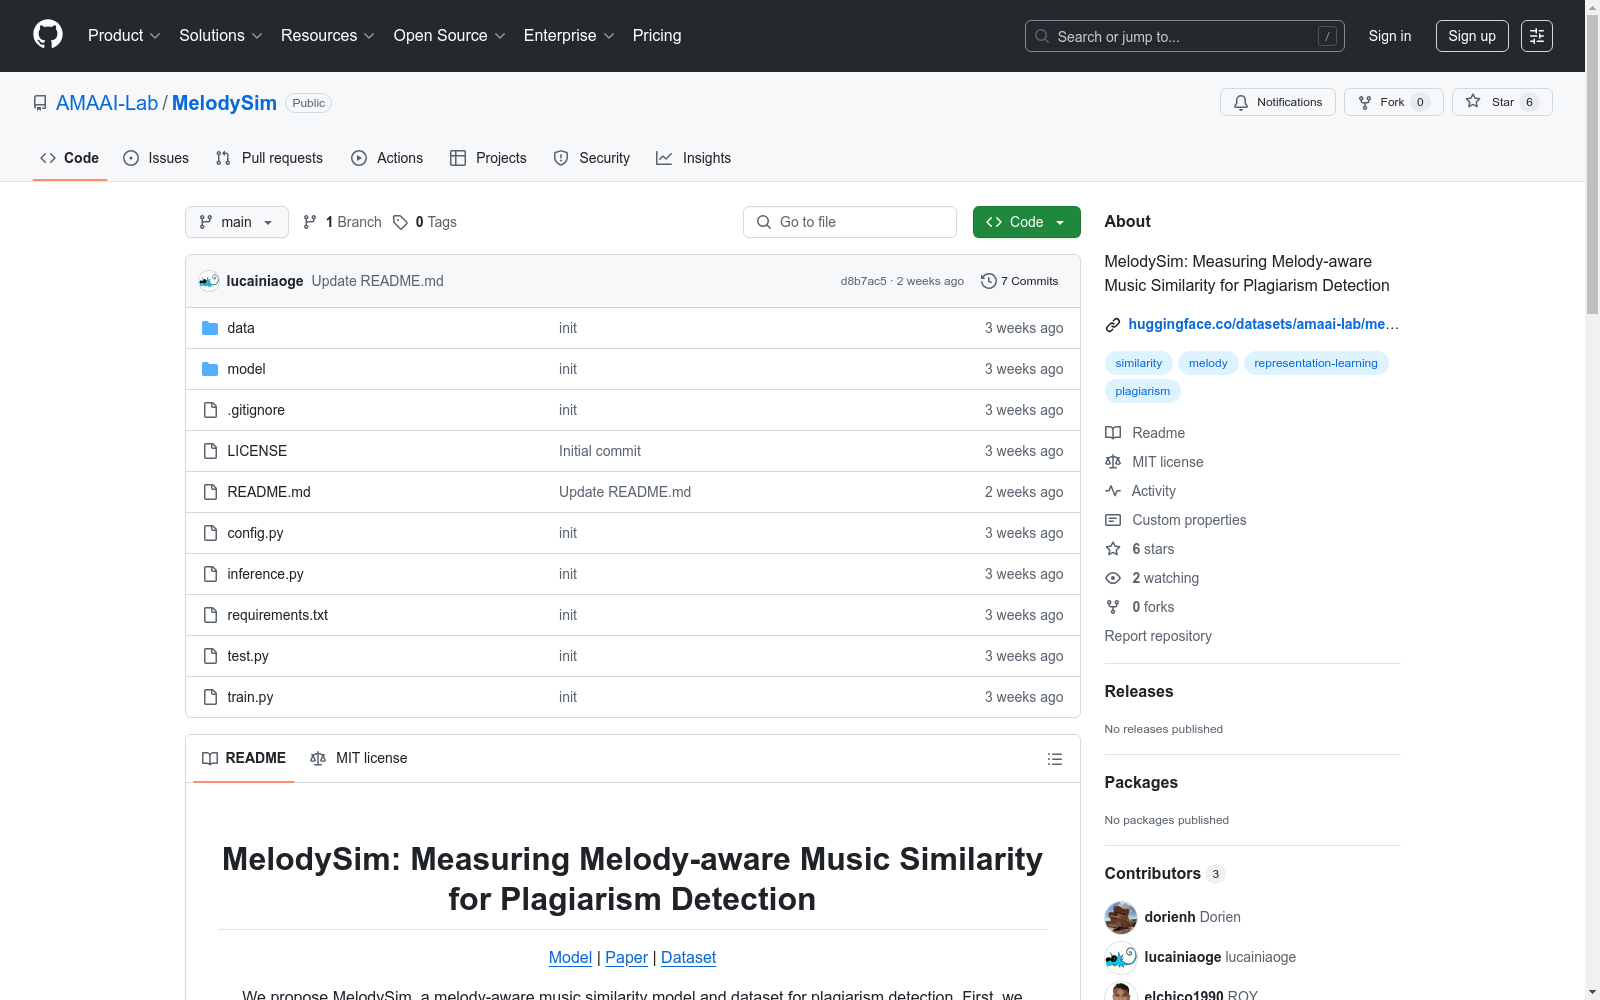Open the Model link in README
The height and width of the screenshot is (1000, 1600).
pos(570,957)
